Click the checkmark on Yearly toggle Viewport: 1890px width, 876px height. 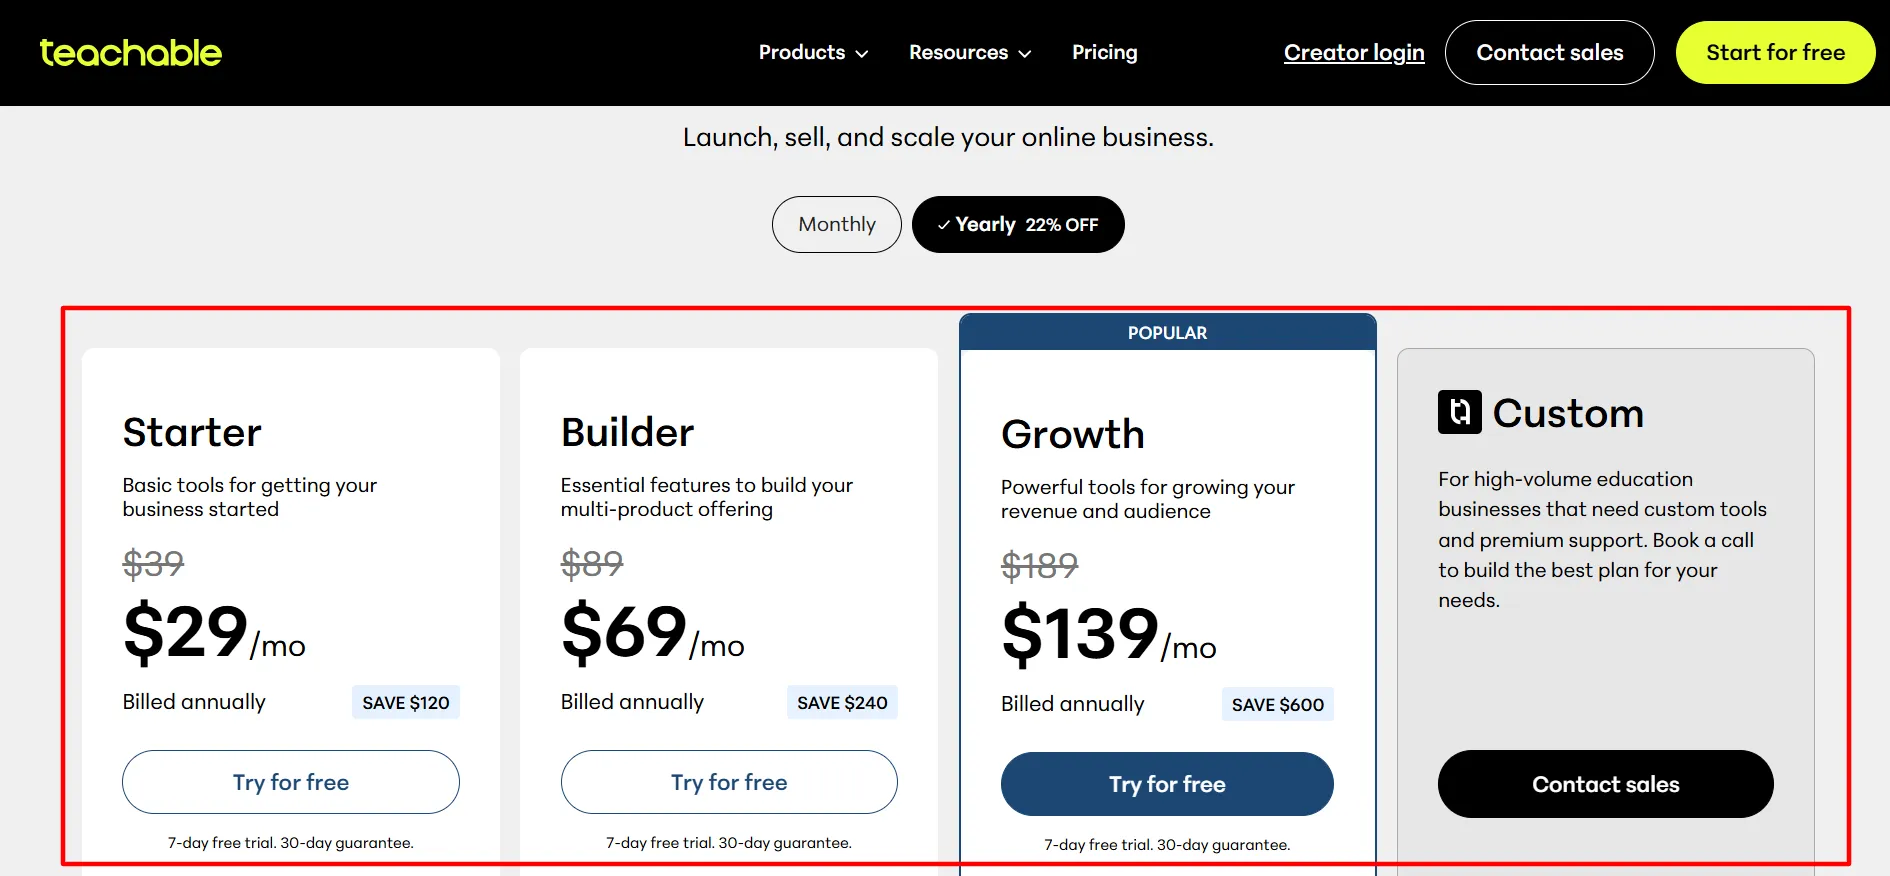click(x=943, y=225)
